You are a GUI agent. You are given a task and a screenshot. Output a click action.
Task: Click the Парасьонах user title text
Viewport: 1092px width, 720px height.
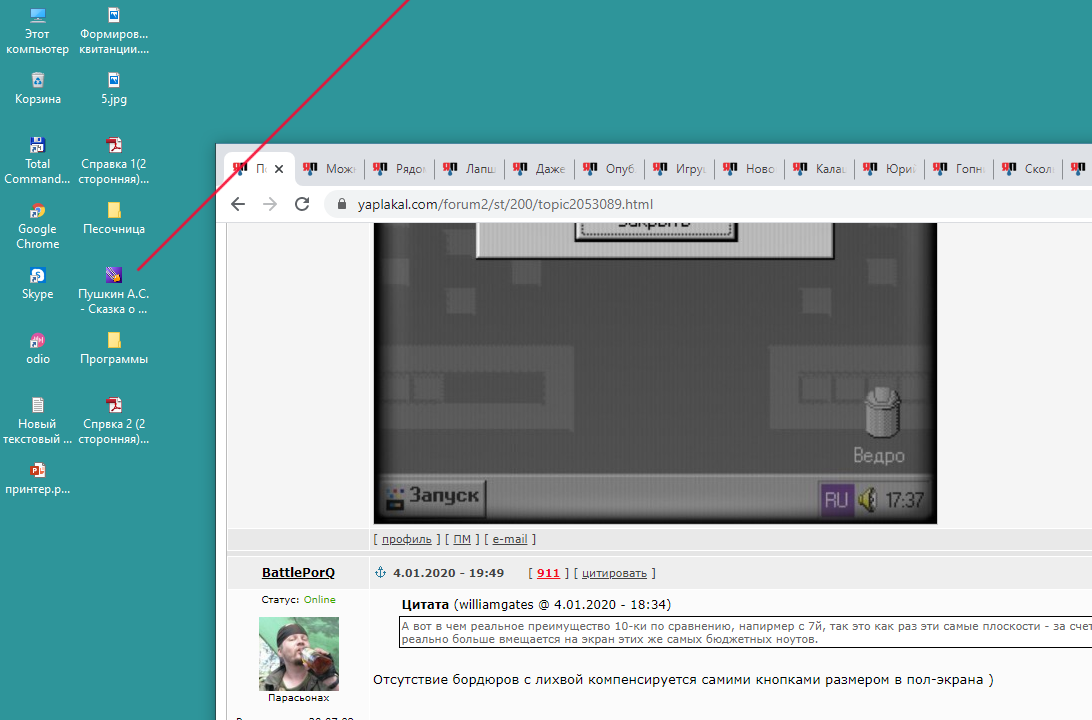click(299, 698)
